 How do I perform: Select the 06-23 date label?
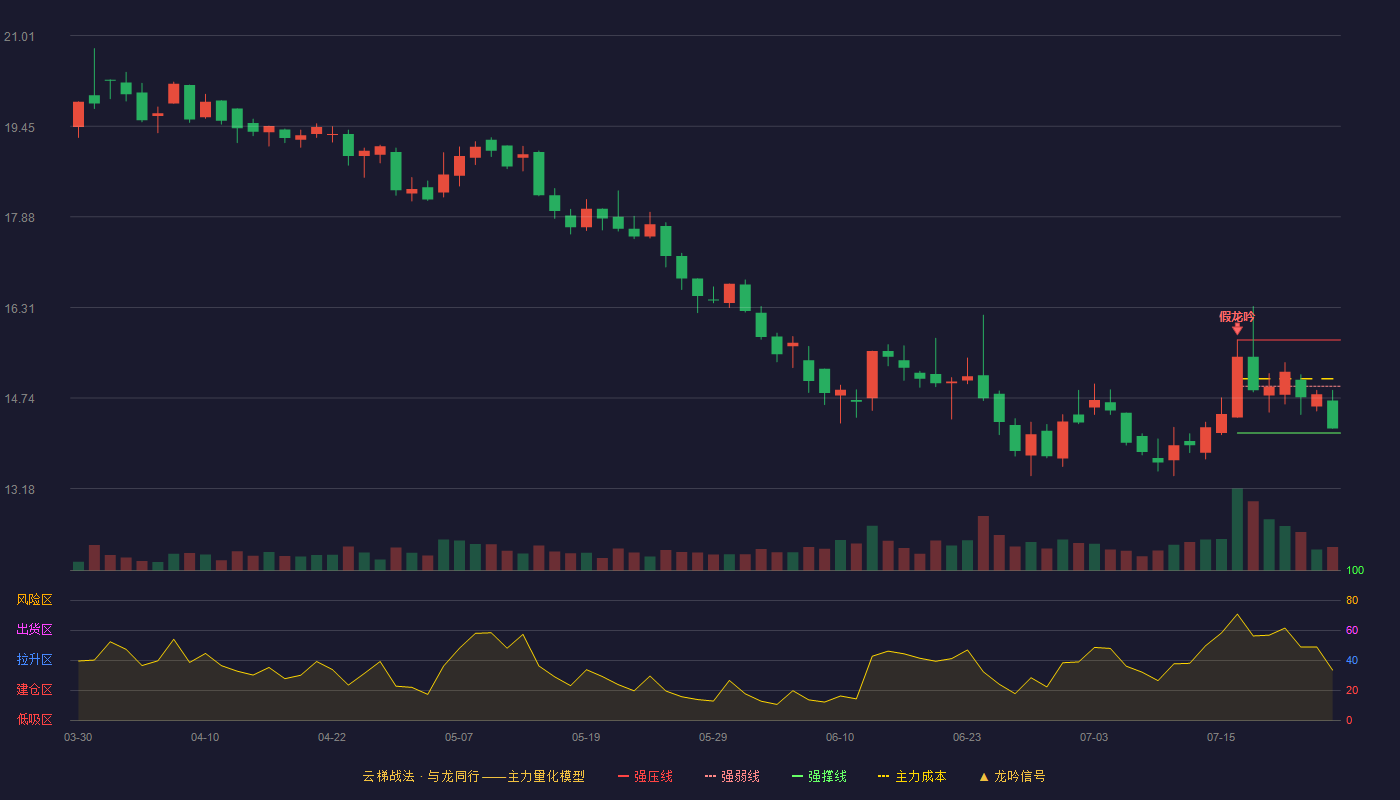(967, 737)
